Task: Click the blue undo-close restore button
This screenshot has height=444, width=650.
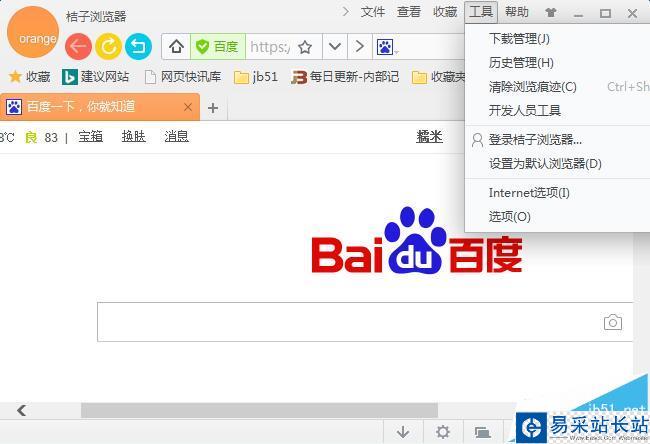Action: click(x=138, y=46)
